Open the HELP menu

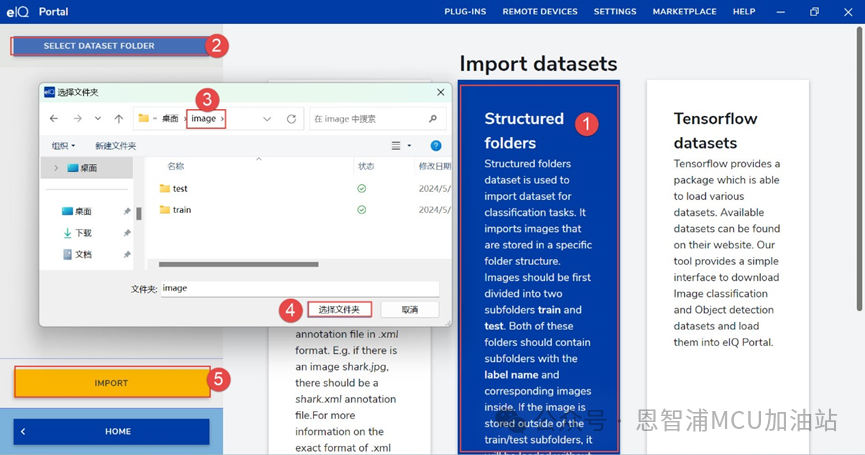coord(744,12)
